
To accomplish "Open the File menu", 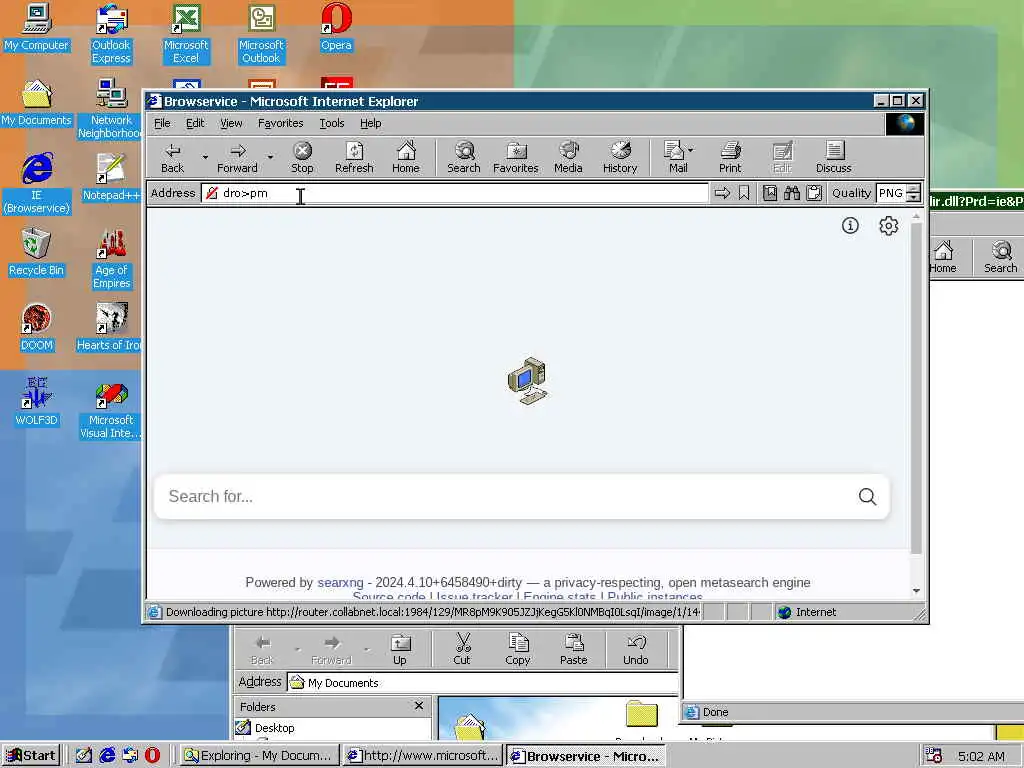I will point(162,123).
